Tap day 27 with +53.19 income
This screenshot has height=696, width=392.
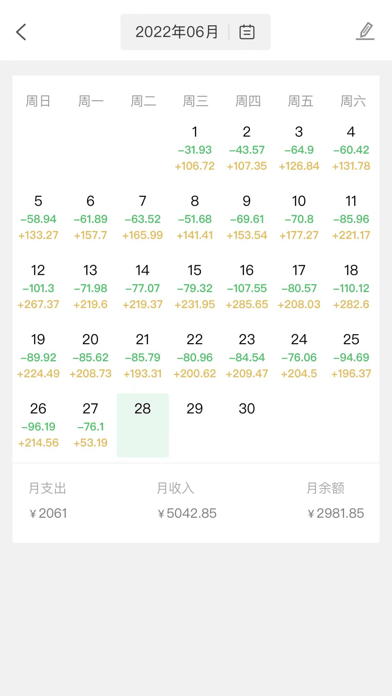[x=90, y=425]
